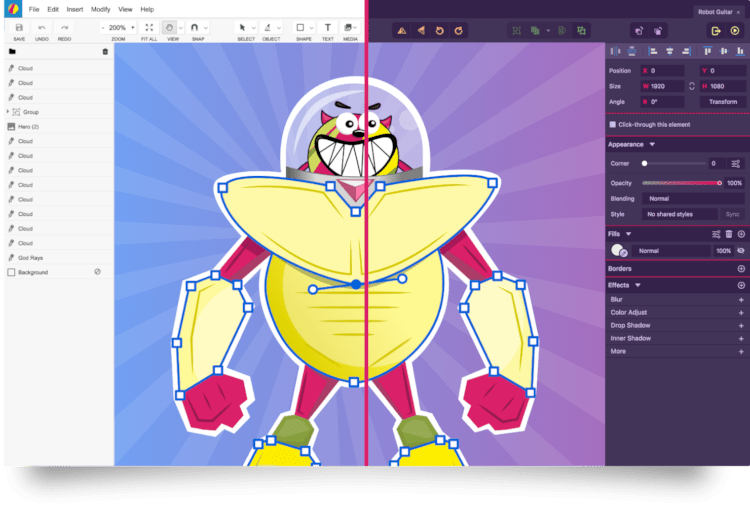Enable Click-through this element checkbox

click(x=613, y=124)
